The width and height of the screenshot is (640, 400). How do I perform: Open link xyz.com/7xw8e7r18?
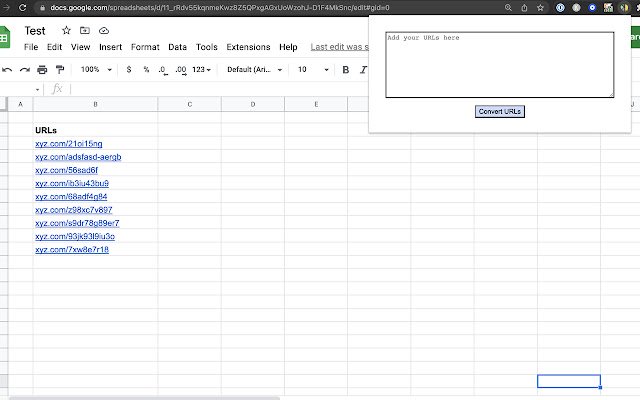pyautogui.click(x=72, y=250)
